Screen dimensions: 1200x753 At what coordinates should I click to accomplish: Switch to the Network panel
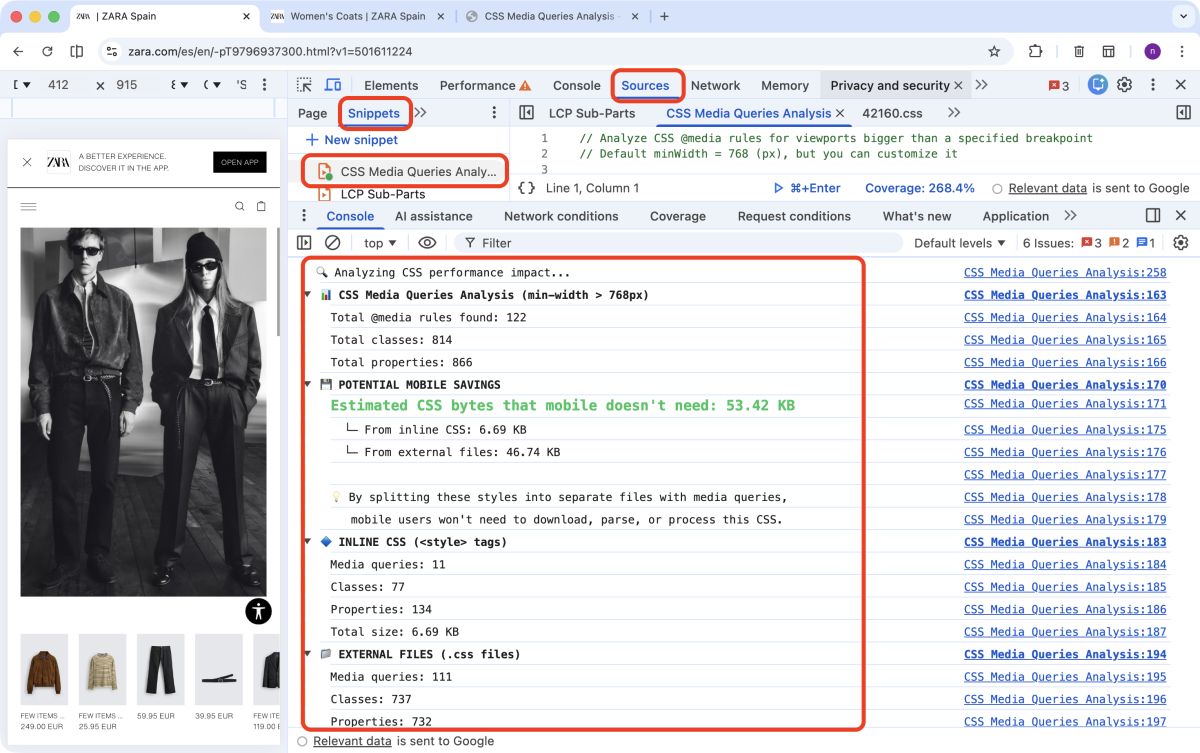click(716, 86)
